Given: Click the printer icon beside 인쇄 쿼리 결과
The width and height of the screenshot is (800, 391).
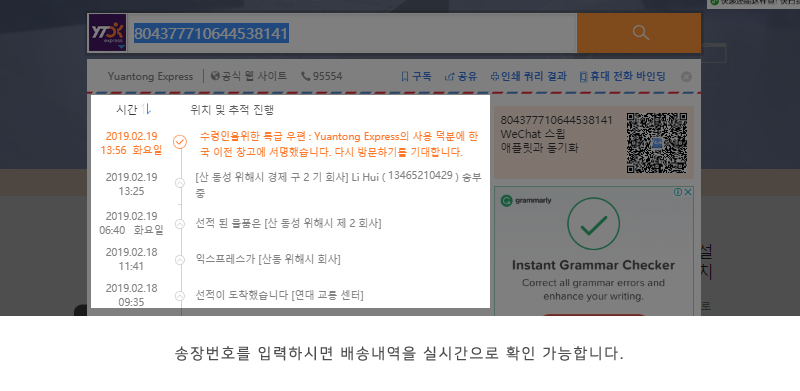Looking at the screenshot, I should click(x=494, y=77).
